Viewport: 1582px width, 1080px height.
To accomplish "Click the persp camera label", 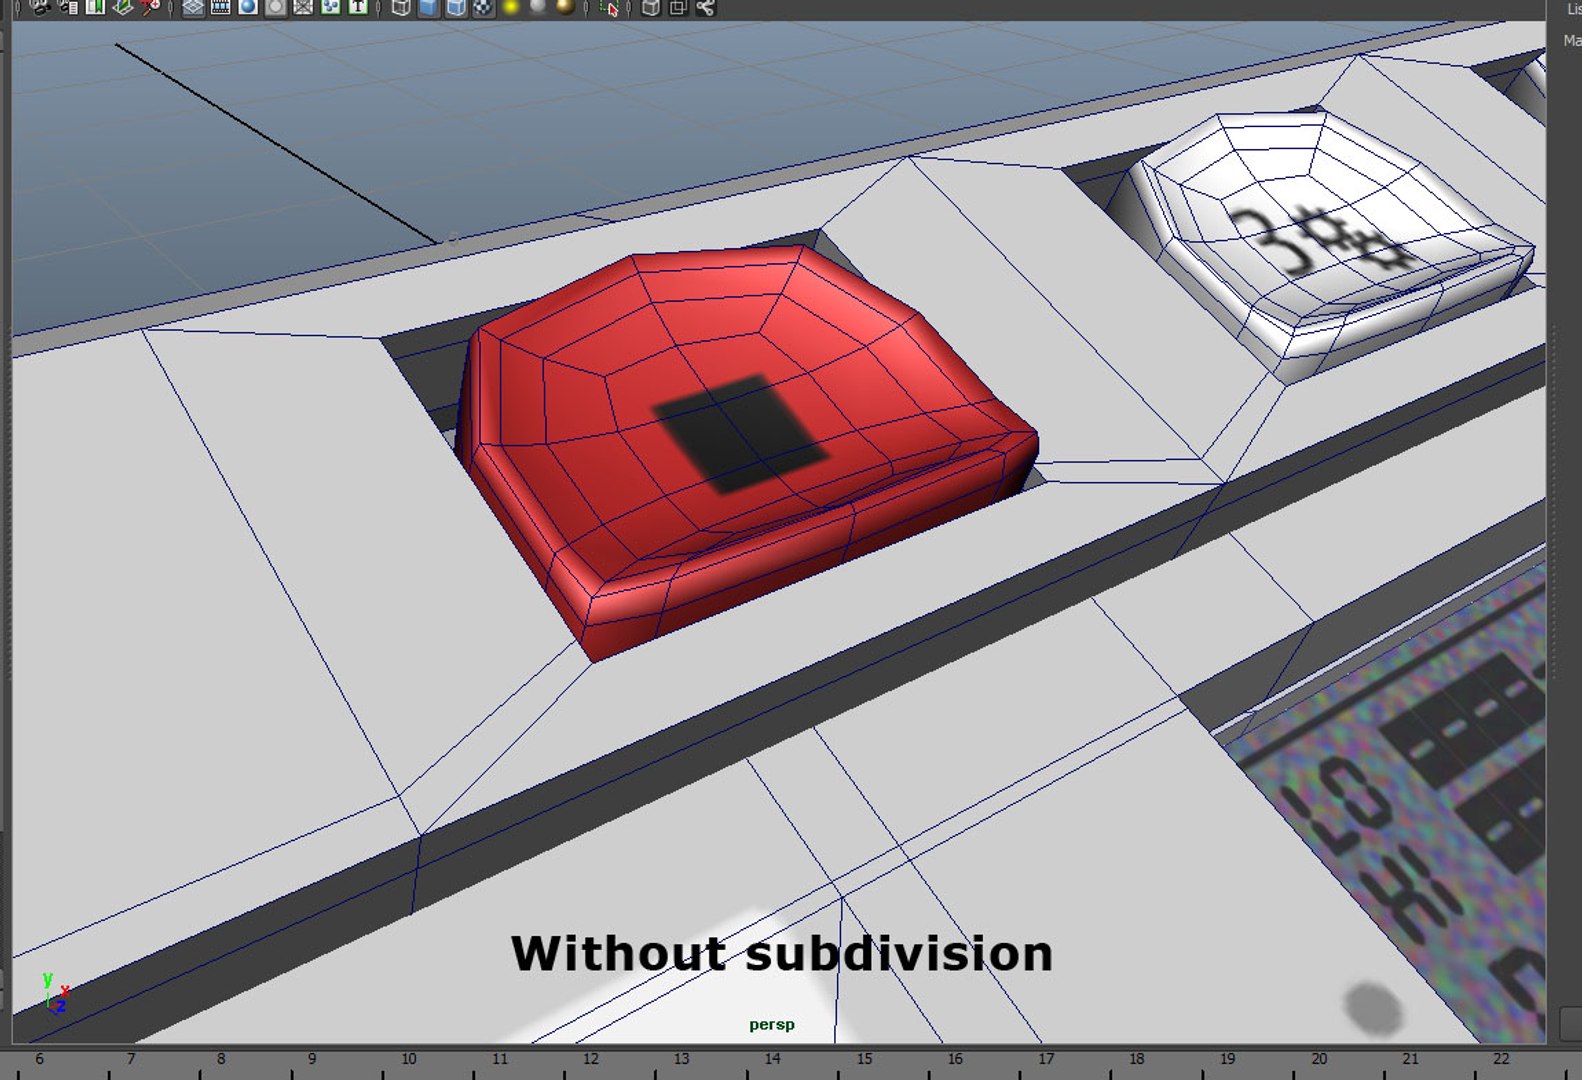I will click(772, 1025).
